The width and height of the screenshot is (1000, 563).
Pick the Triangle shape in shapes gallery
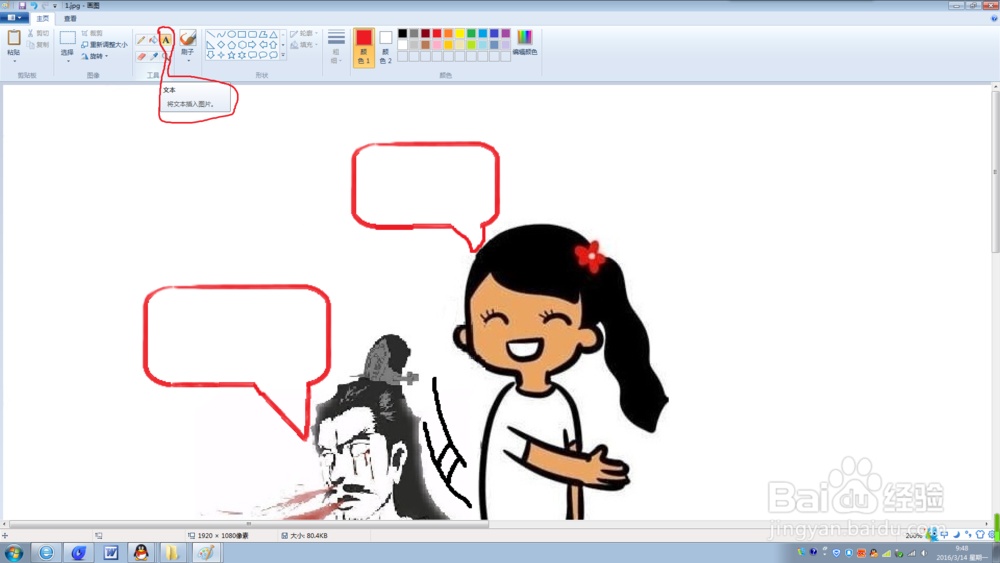pyautogui.click(x=274, y=34)
